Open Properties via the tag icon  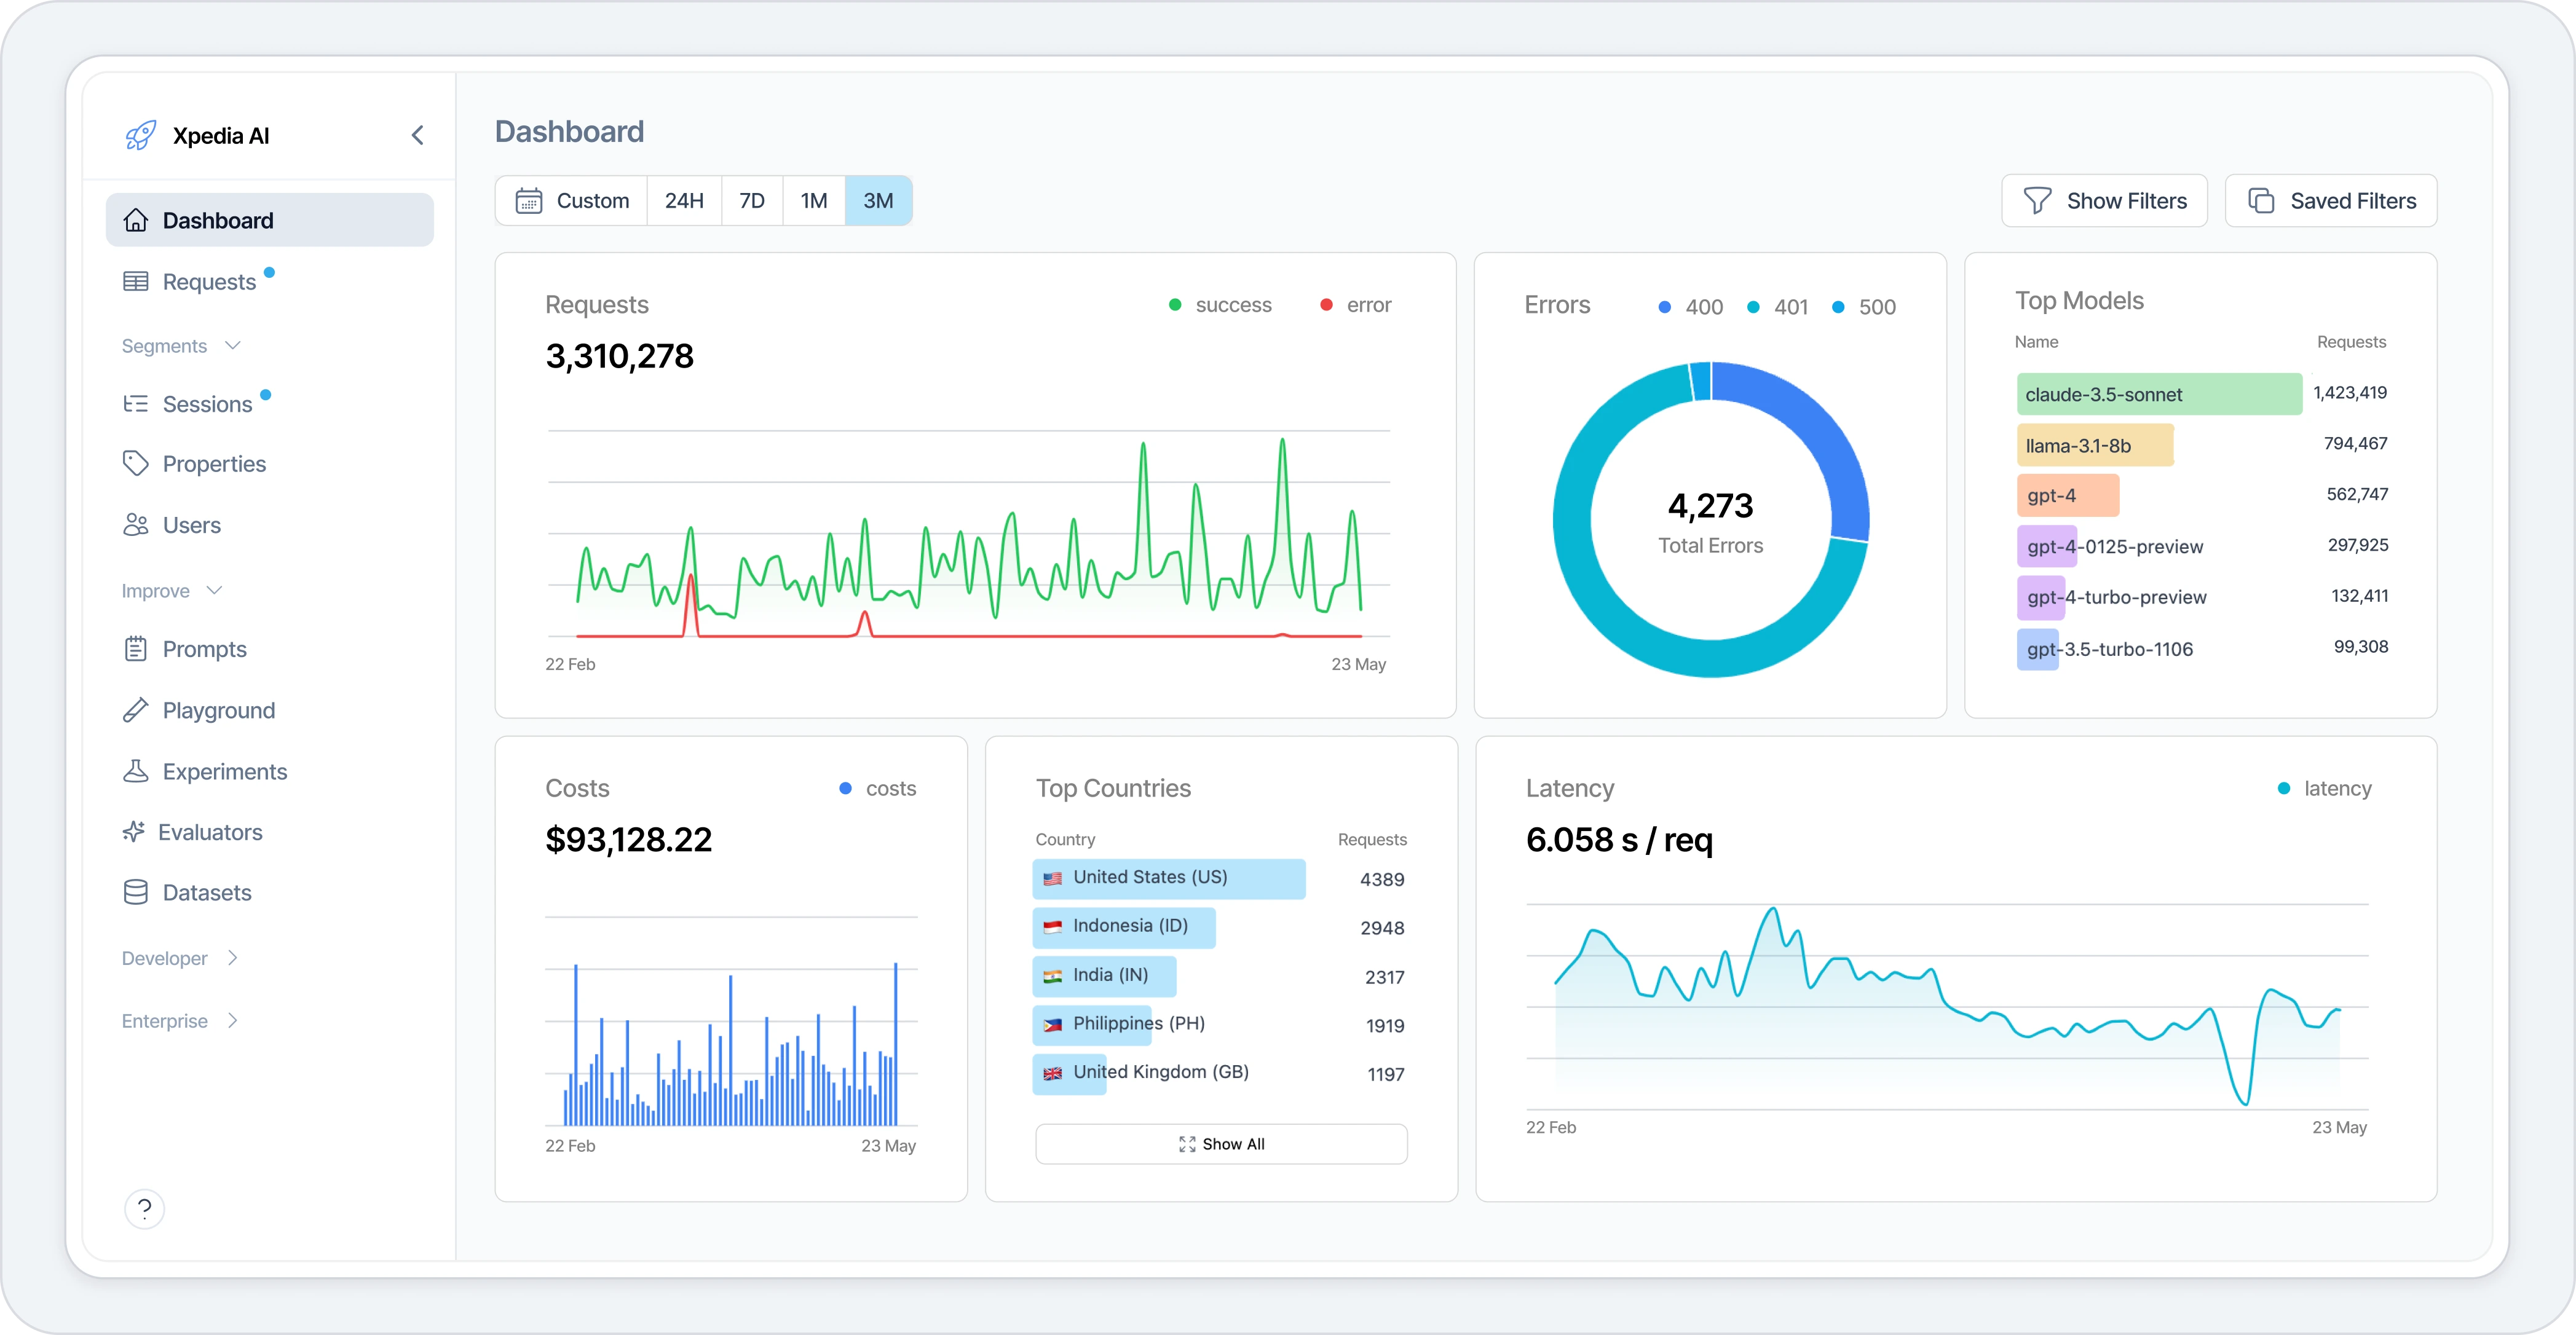137,463
